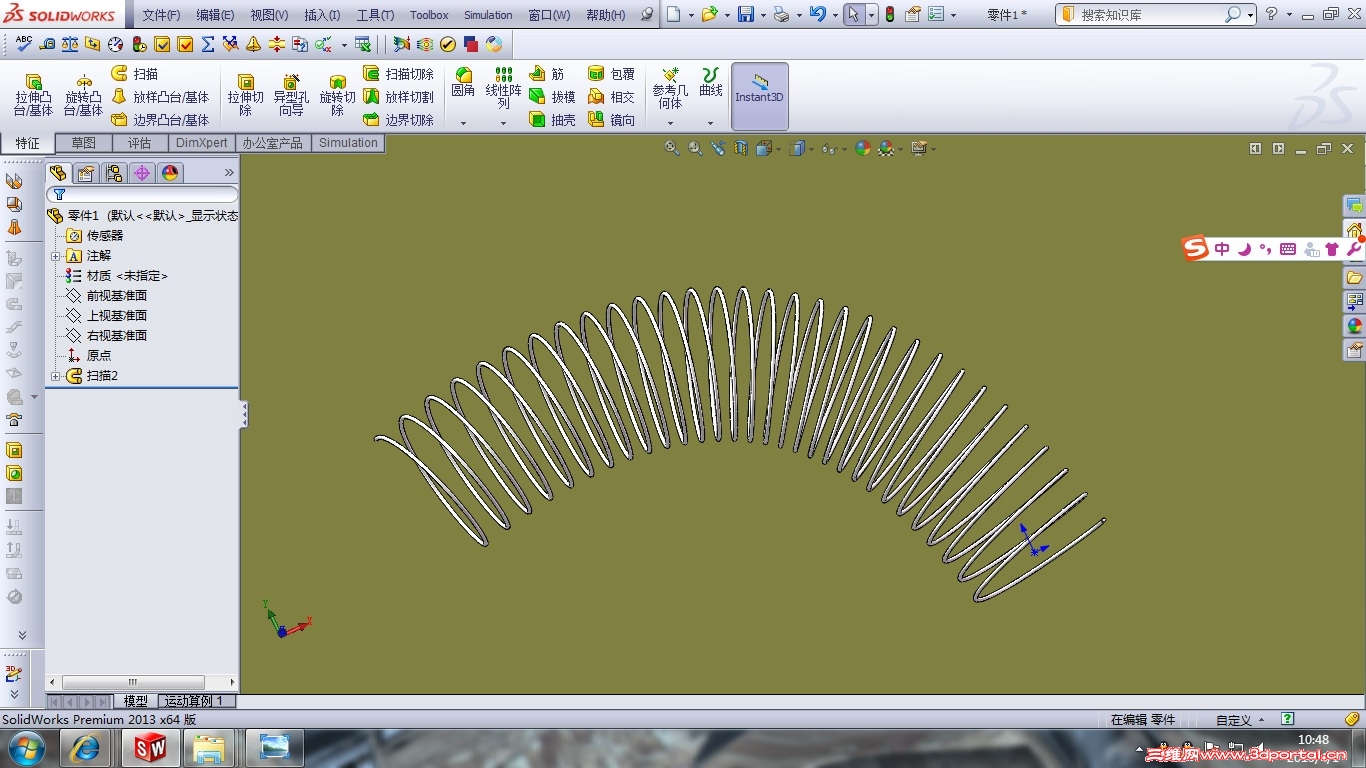Choose the 扫描 sweep feature in the ribbon
This screenshot has width=1366, height=768.
[x=135, y=74]
